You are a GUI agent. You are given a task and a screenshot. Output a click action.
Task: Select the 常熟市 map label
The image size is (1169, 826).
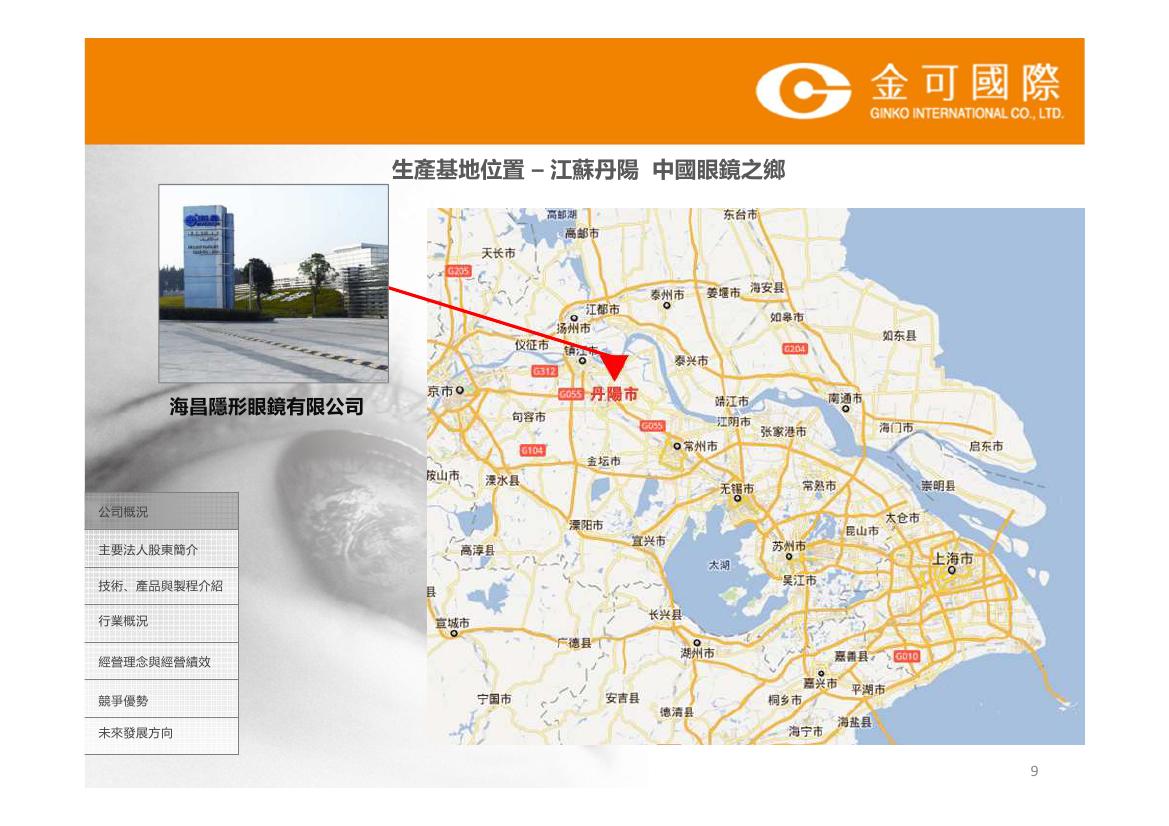point(819,485)
